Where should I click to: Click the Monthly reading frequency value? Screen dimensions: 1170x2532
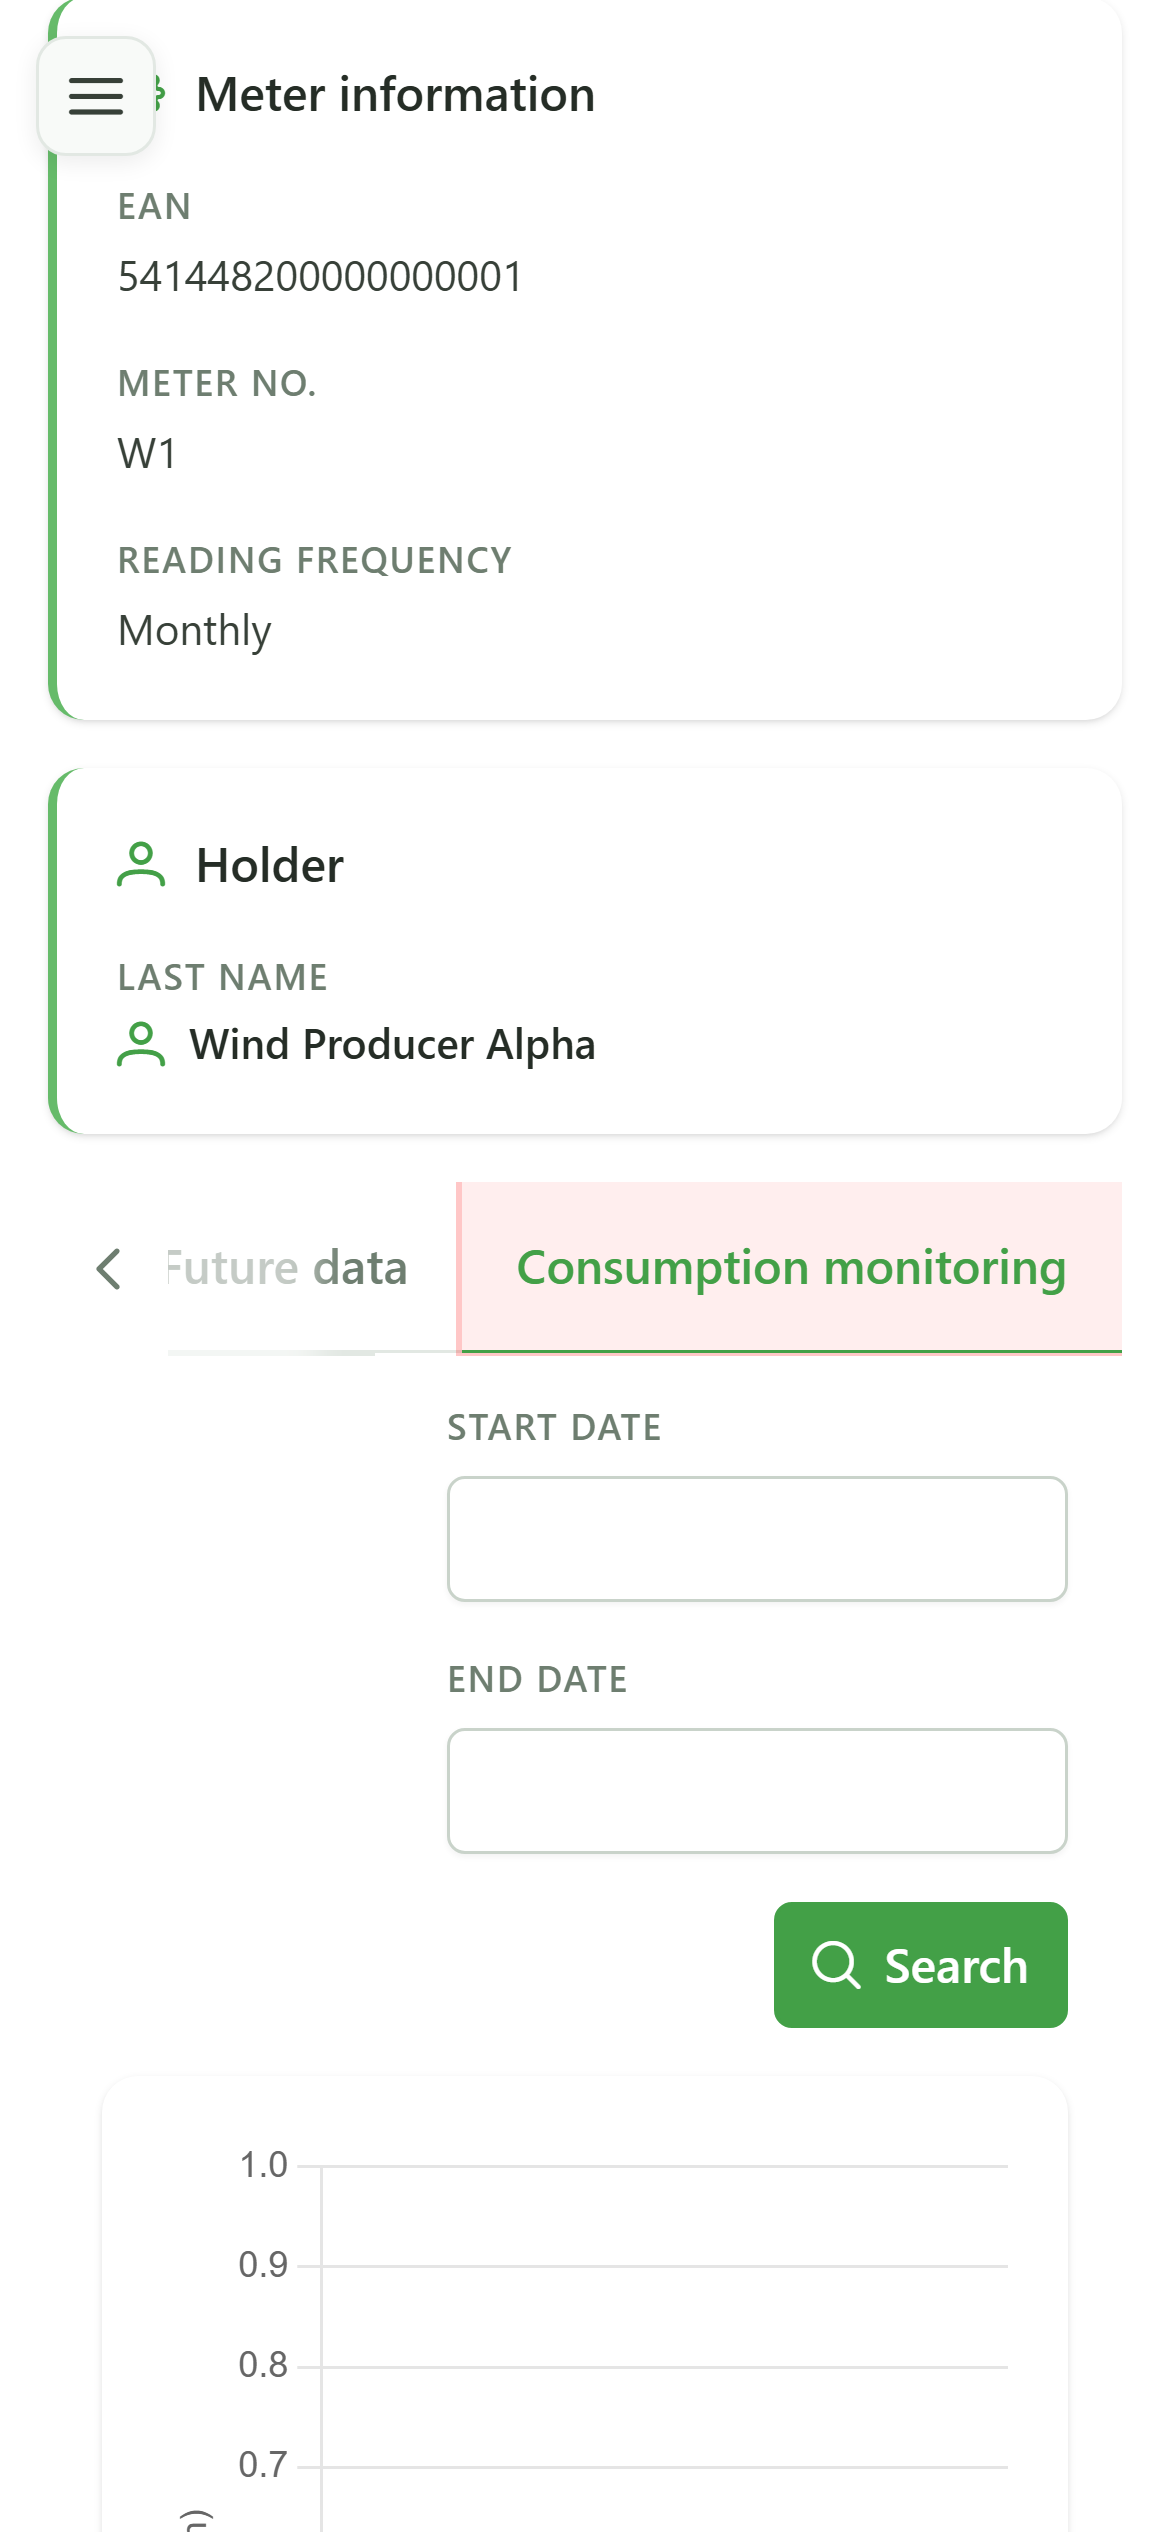(194, 631)
